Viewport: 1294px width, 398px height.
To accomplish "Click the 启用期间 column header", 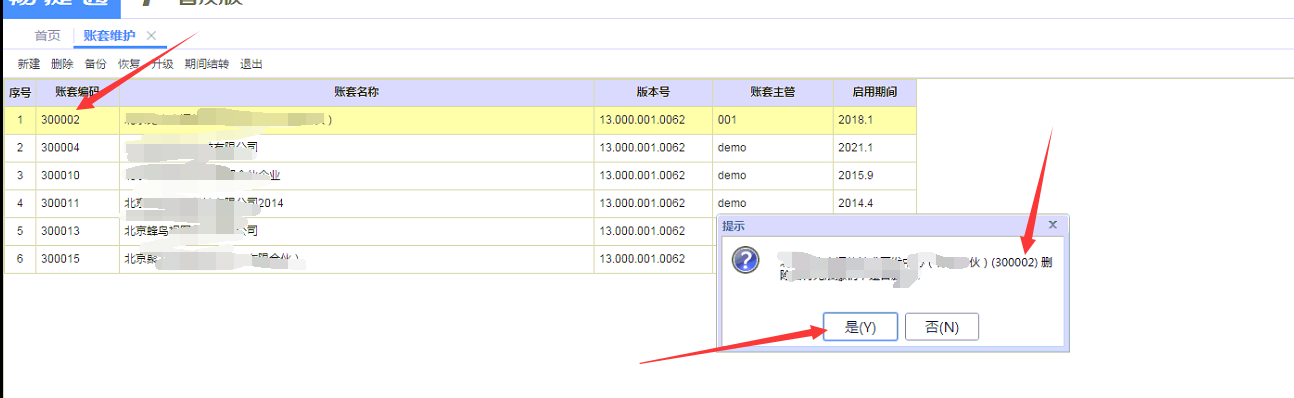I will (x=875, y=92).
